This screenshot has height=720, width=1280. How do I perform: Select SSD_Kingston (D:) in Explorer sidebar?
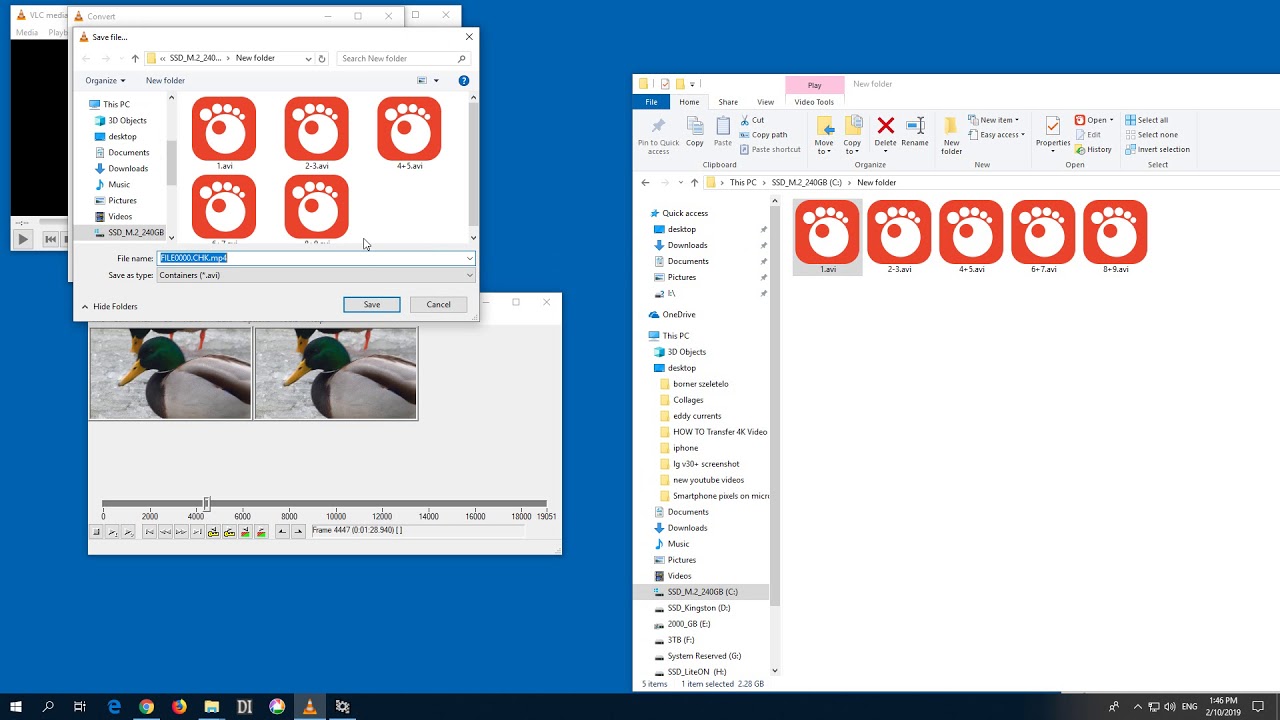[x=698, y=608]
